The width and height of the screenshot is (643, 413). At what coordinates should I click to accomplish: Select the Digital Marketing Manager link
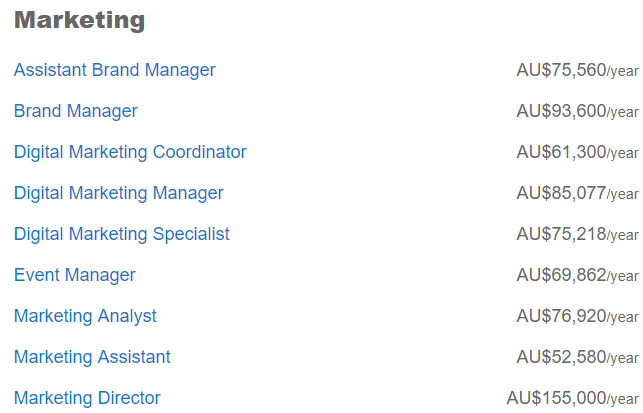click(x=119, y=193)
